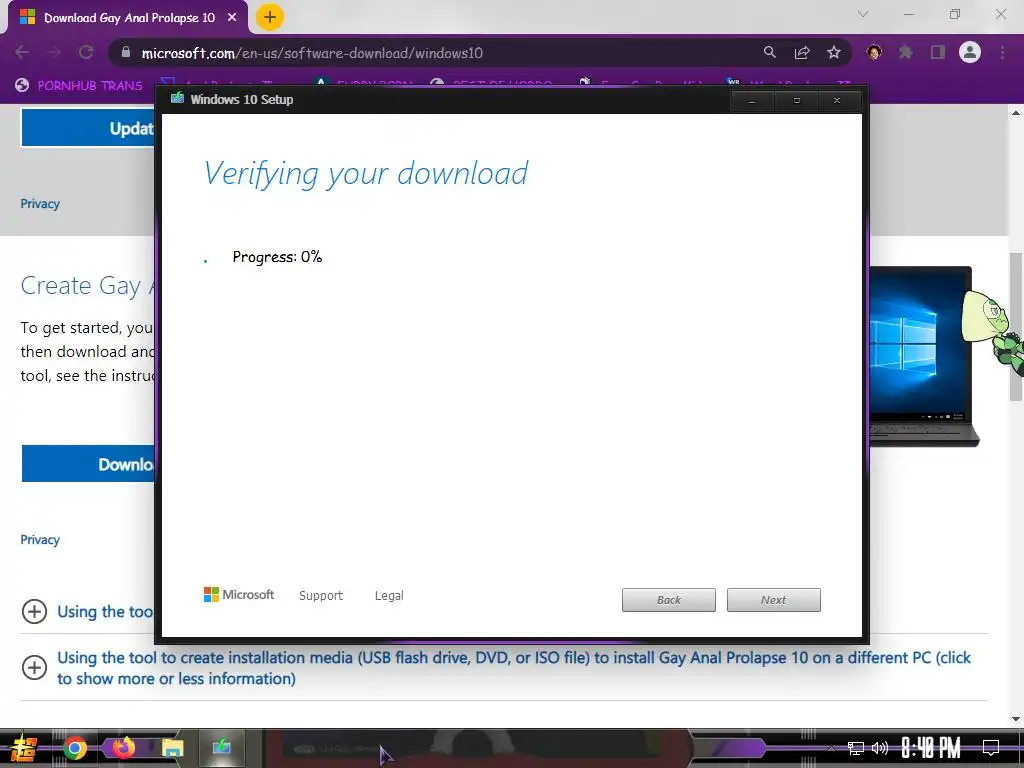Toggle the browser side panel icon
The height and width of the screenshot is (768, 1024).
click(x=938, y=52)
